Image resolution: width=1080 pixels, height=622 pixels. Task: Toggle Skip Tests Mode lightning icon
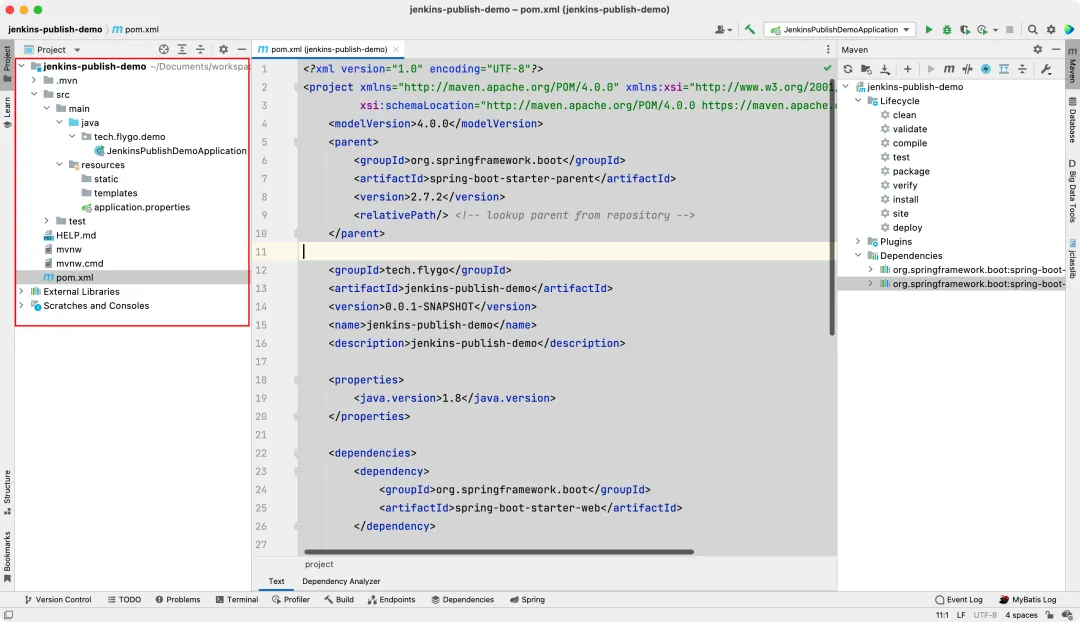click(x=986, y=69)
